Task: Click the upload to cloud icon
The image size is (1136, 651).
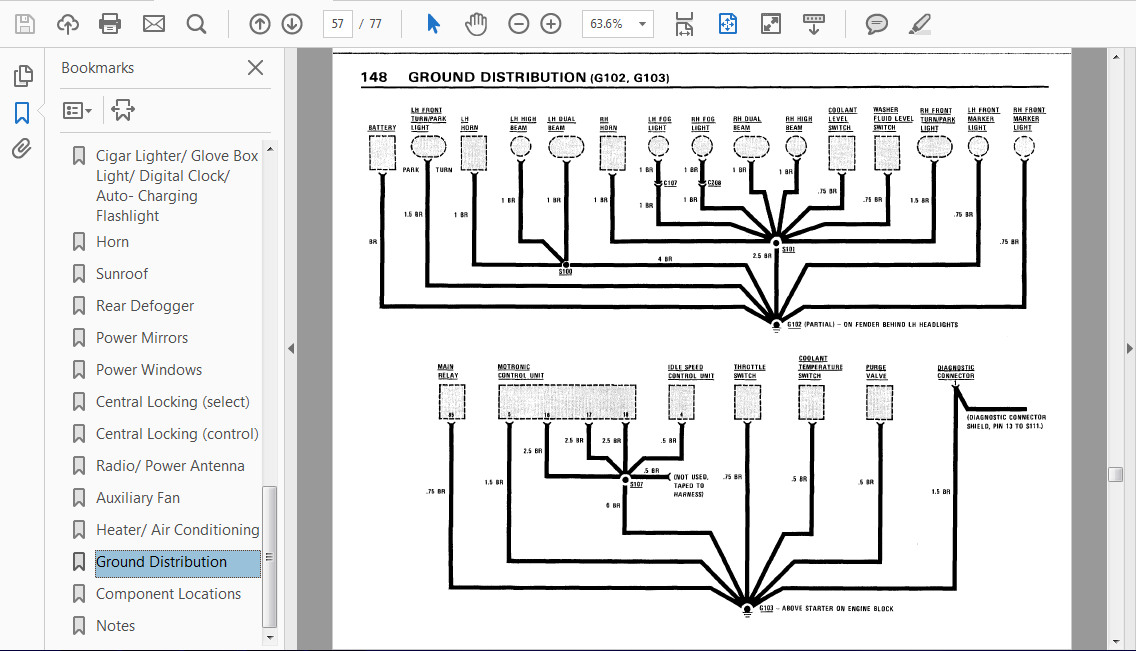Action: click(x=68, y=24)
